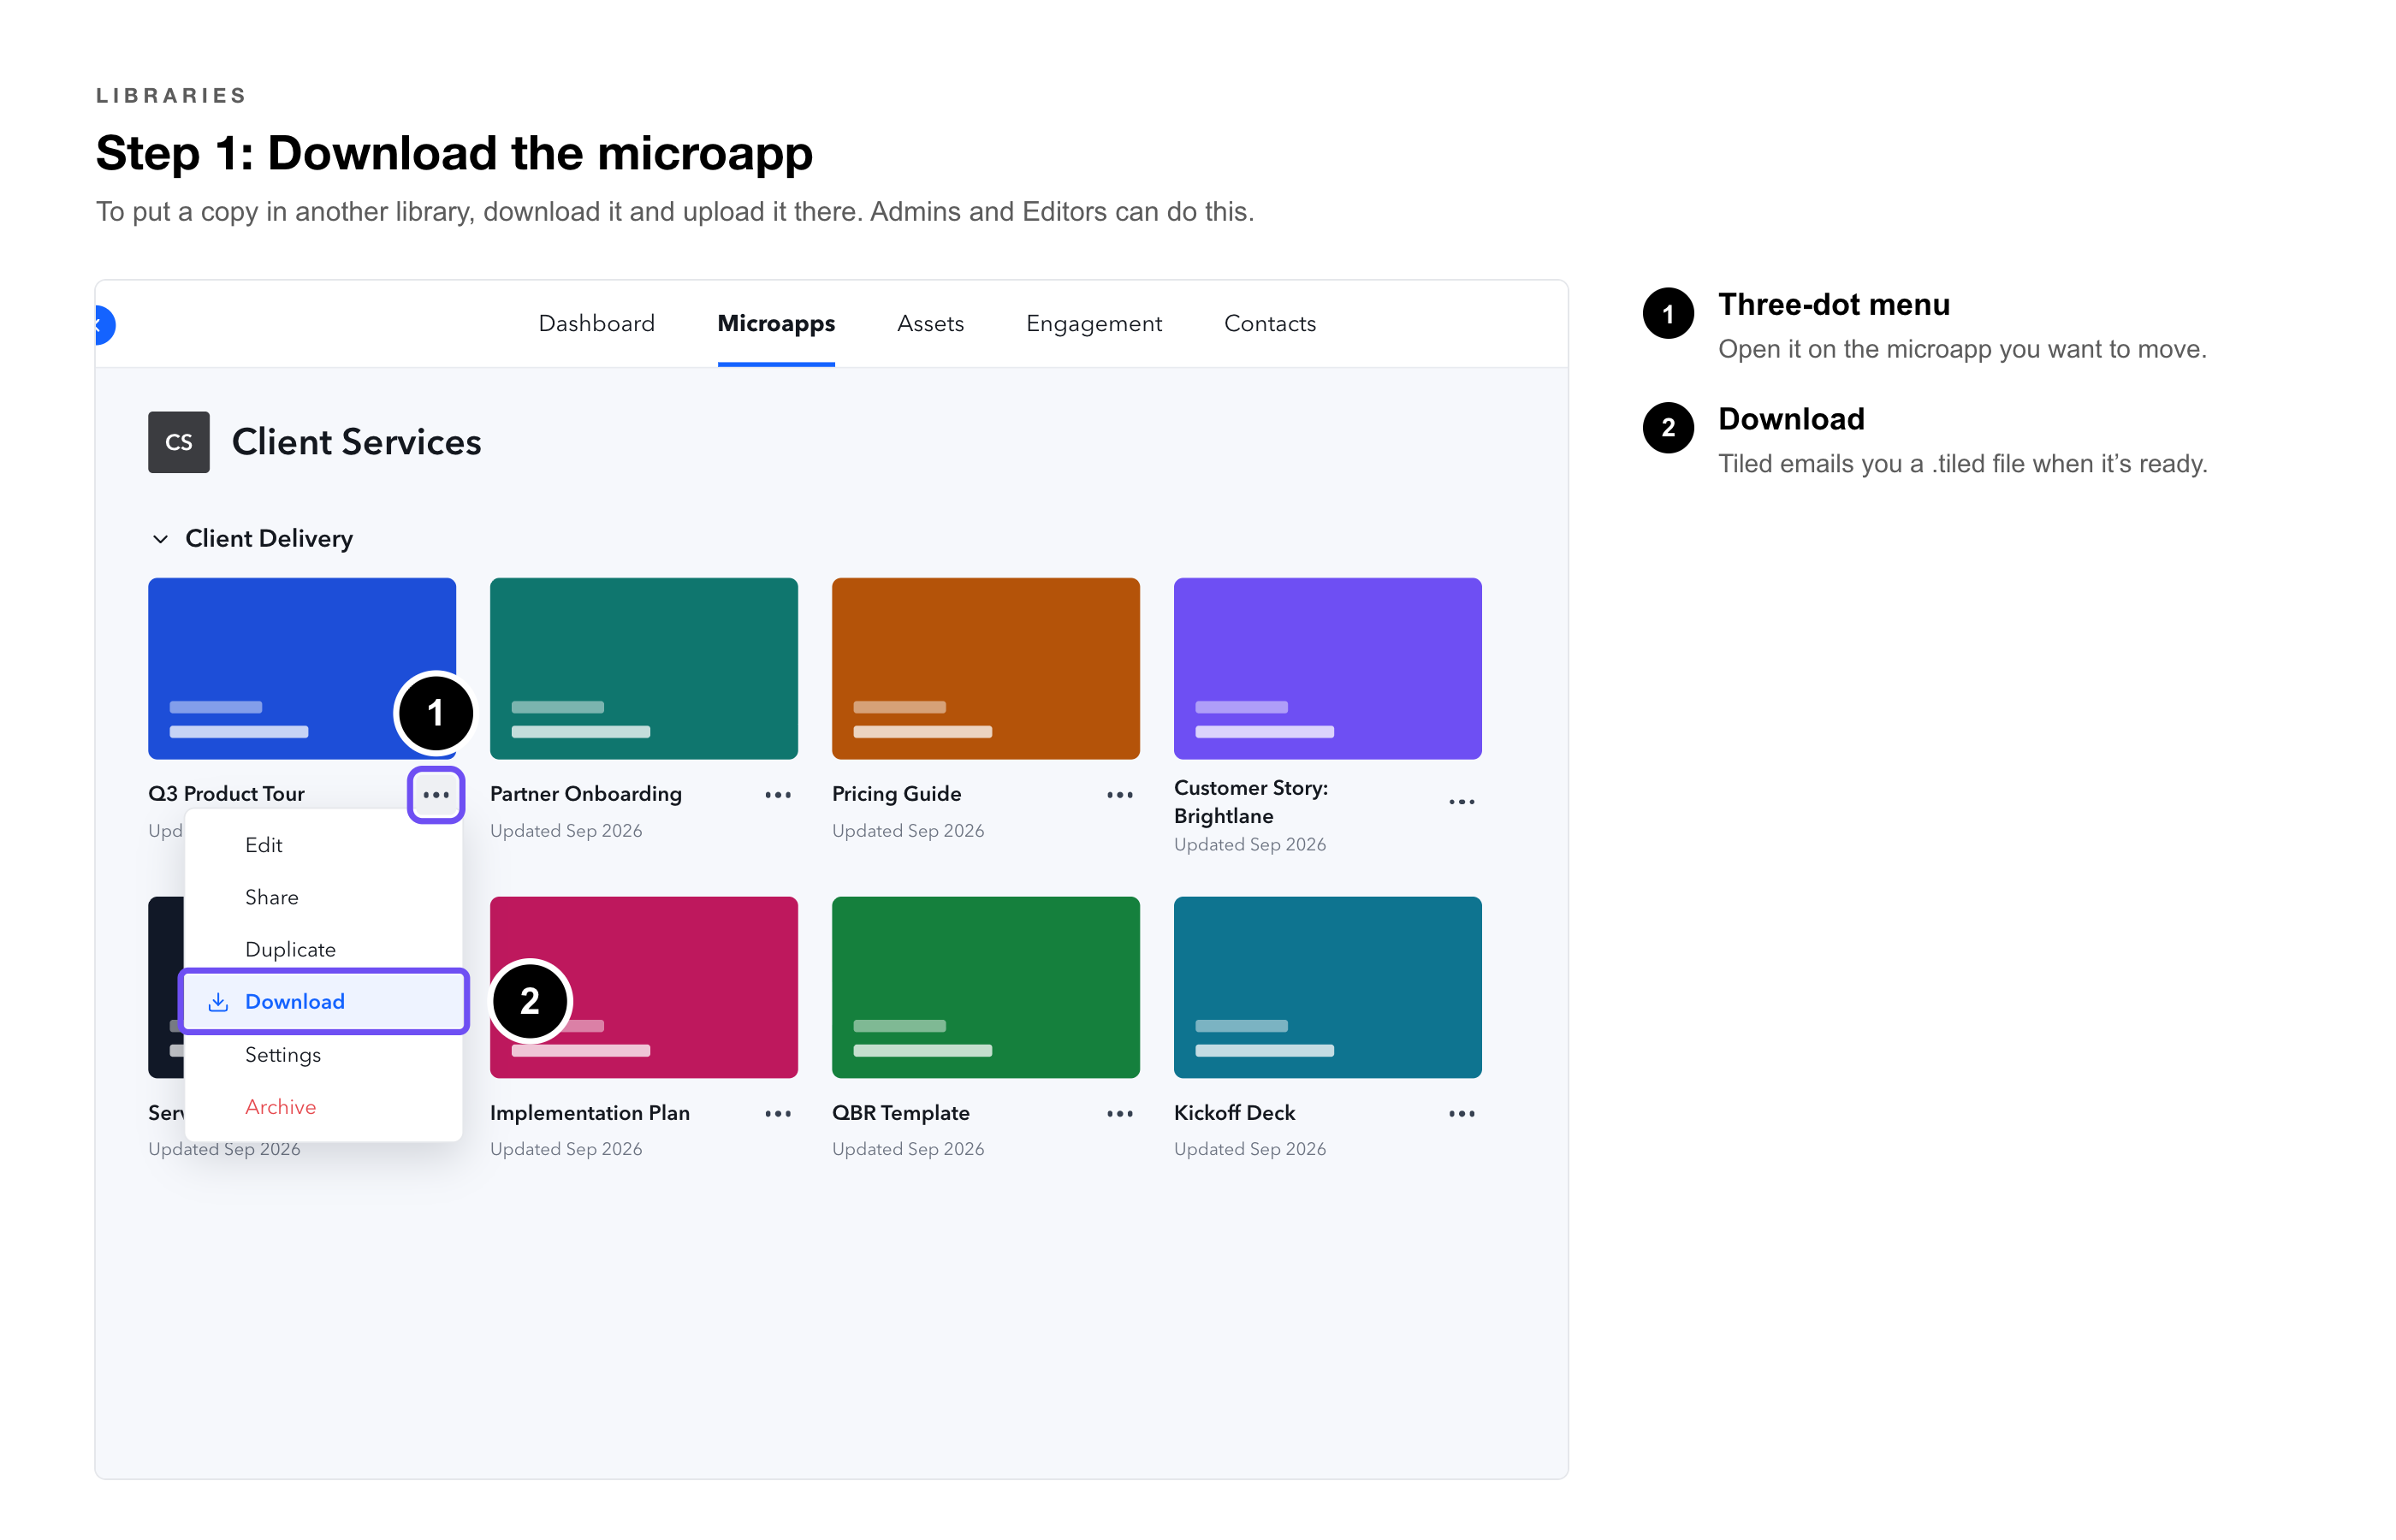
Task: Open three-dot menu for Implementation Plan
Action: [778, 1114]
